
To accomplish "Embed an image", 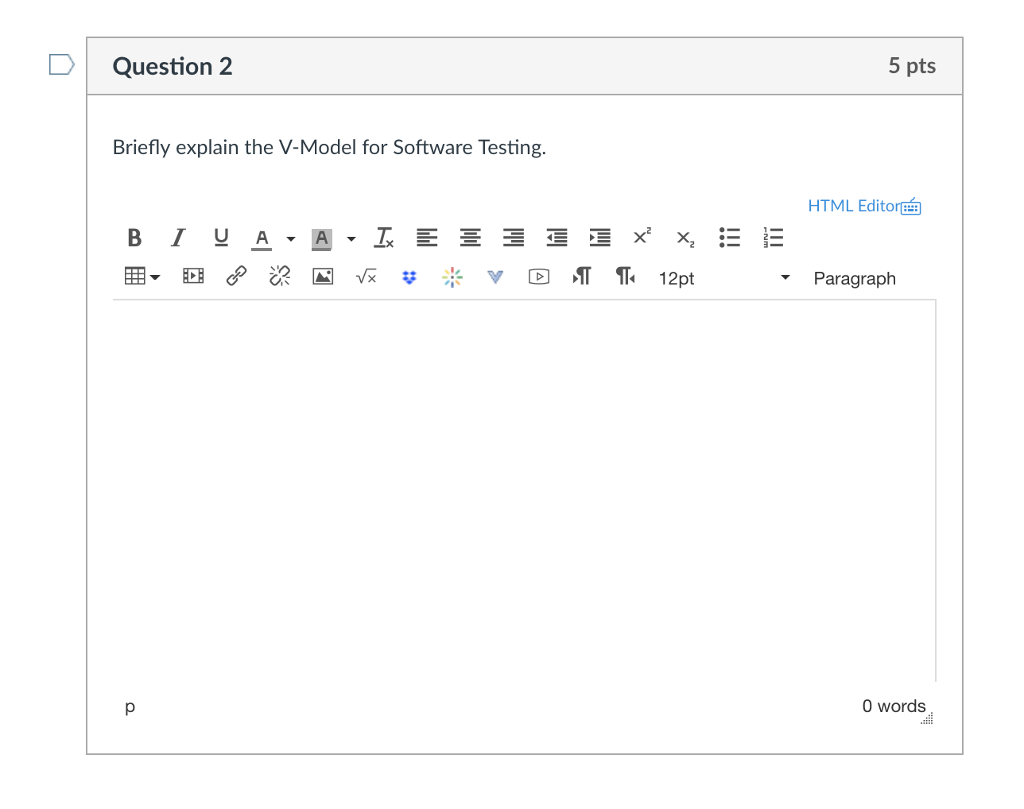I will tap(322, 276).
